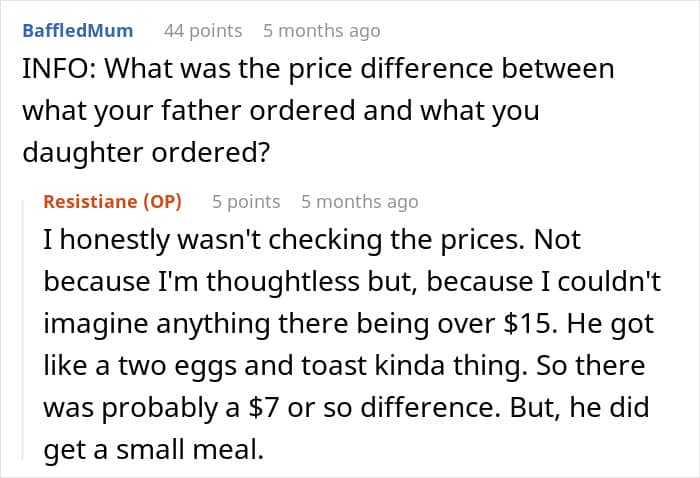Click the 'daughter ordered?' line of the comment
This screenshot has width=700, height=478.
tap(146, 153)
